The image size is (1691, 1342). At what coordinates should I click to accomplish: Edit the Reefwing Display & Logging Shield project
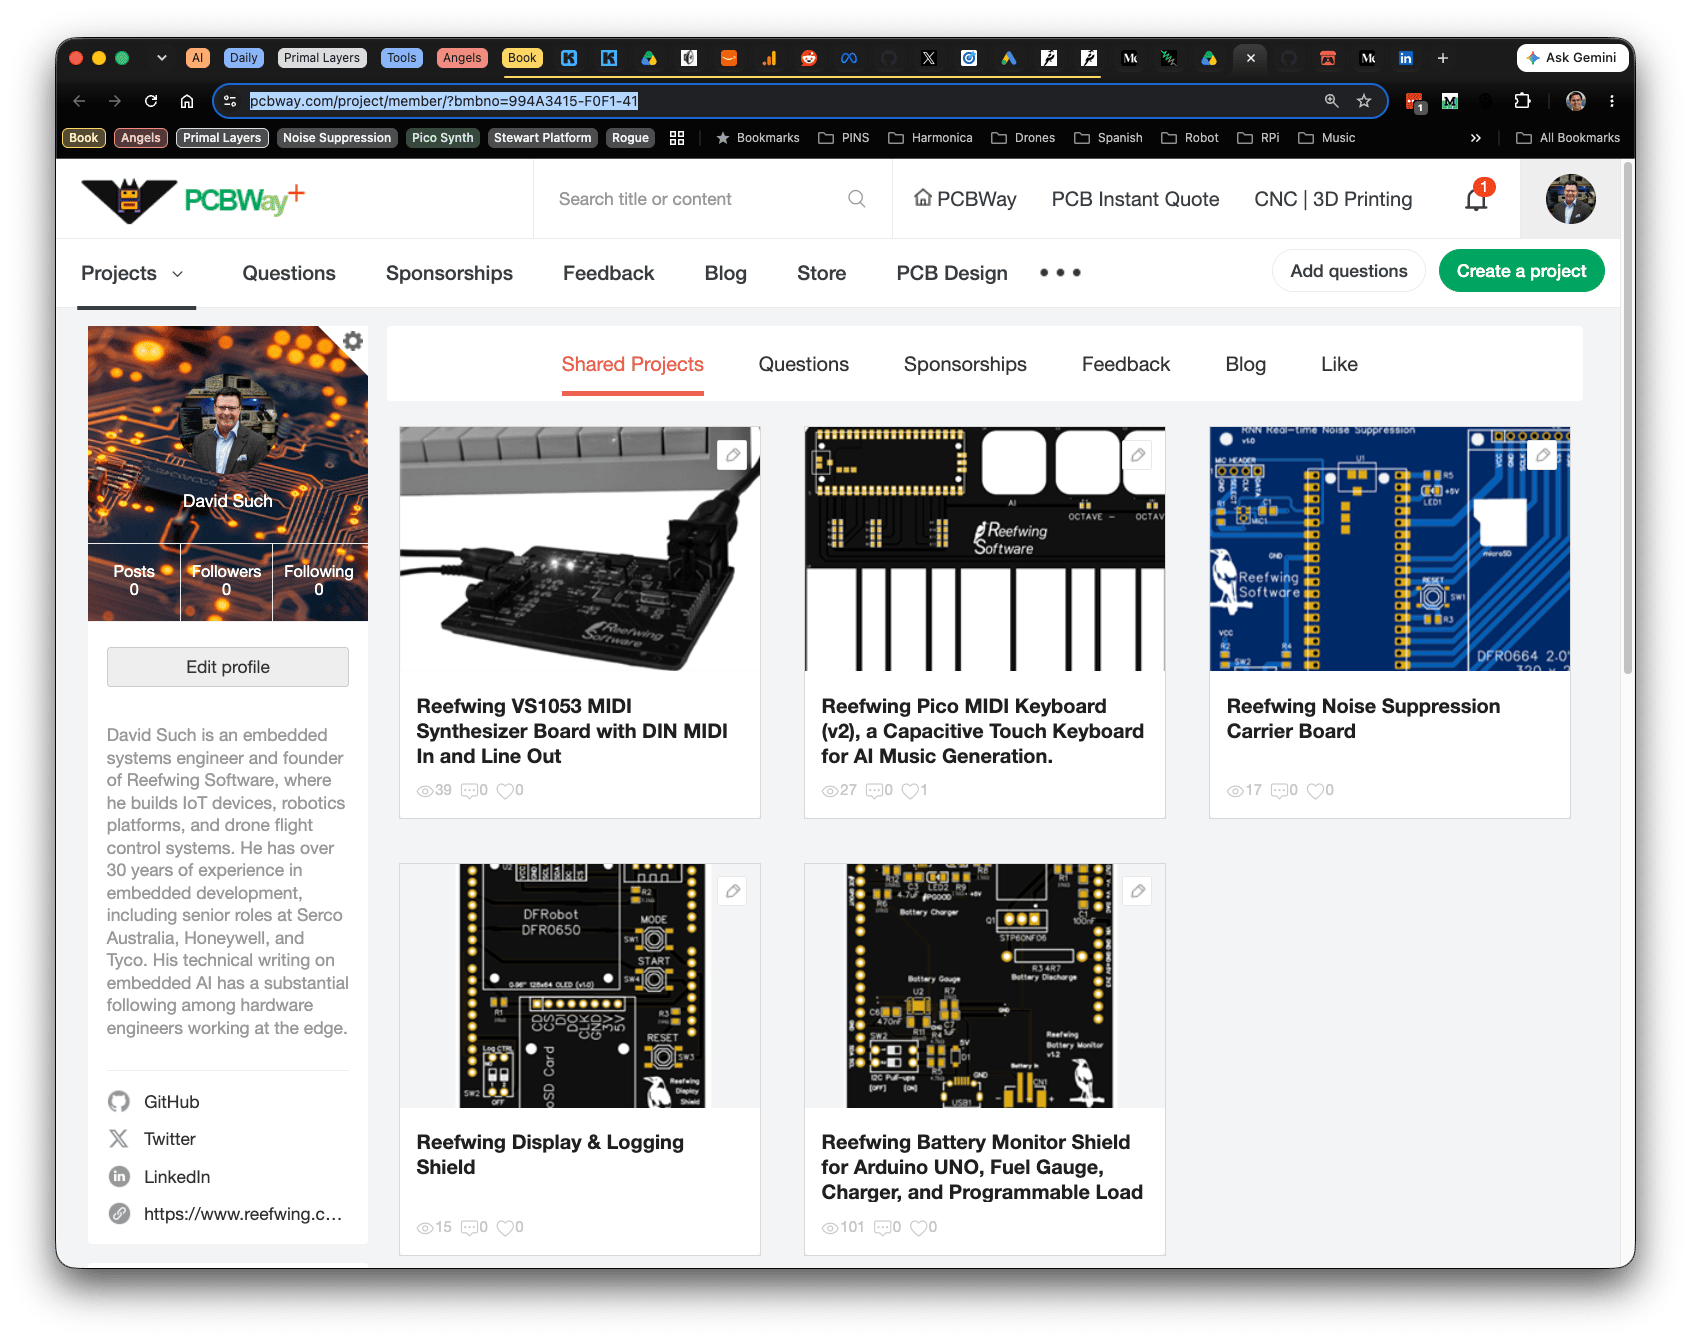(x=733, y=891)
